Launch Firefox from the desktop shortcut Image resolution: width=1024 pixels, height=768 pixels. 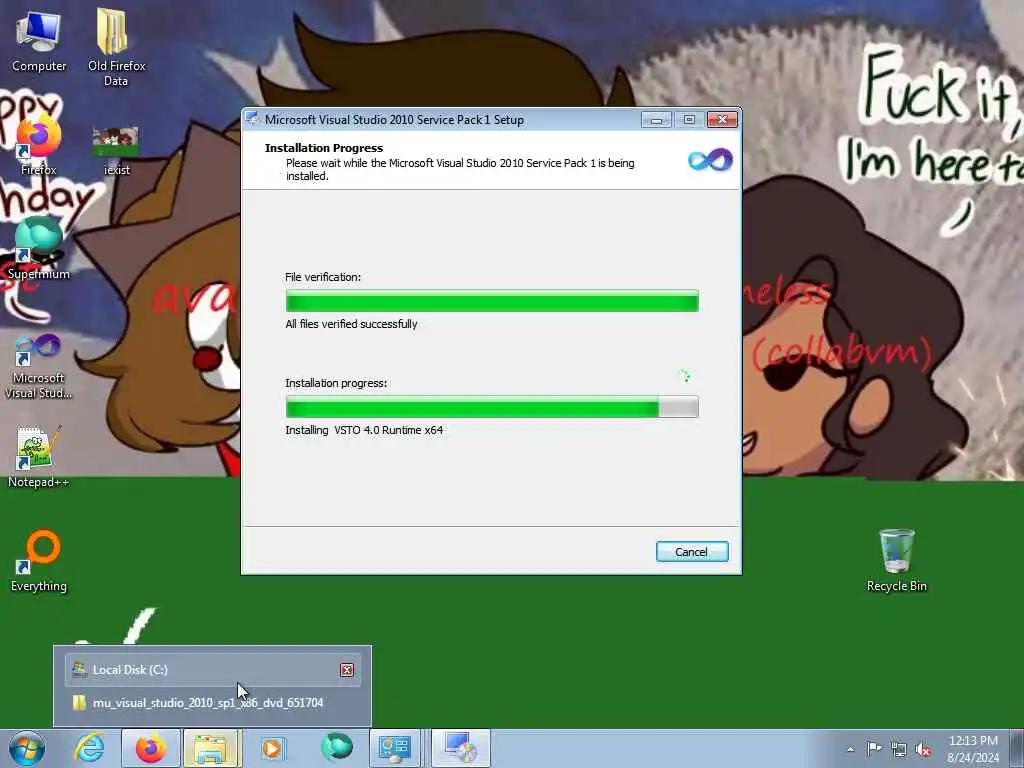pos(39,145)
